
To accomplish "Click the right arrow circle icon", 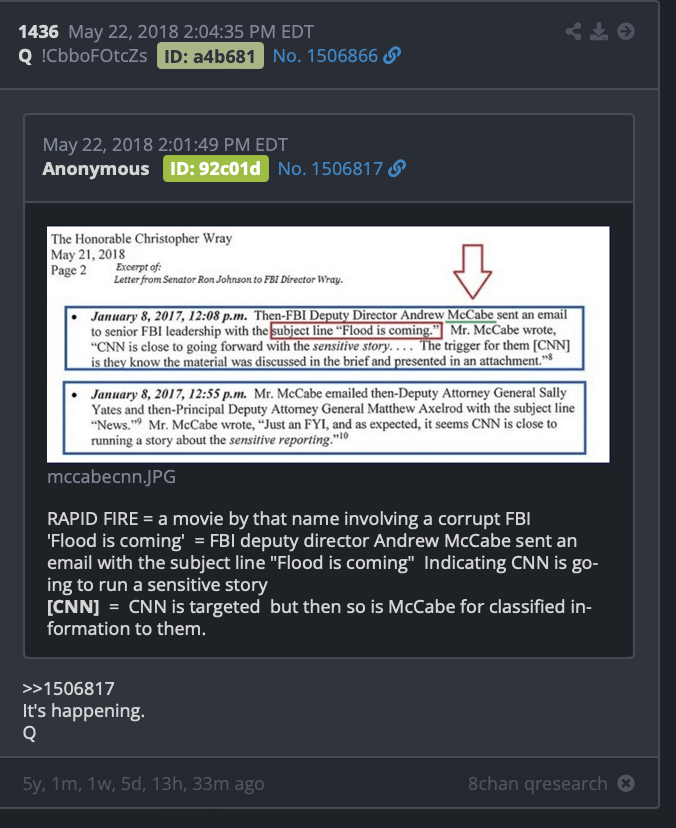I will (x=626, y=31).
